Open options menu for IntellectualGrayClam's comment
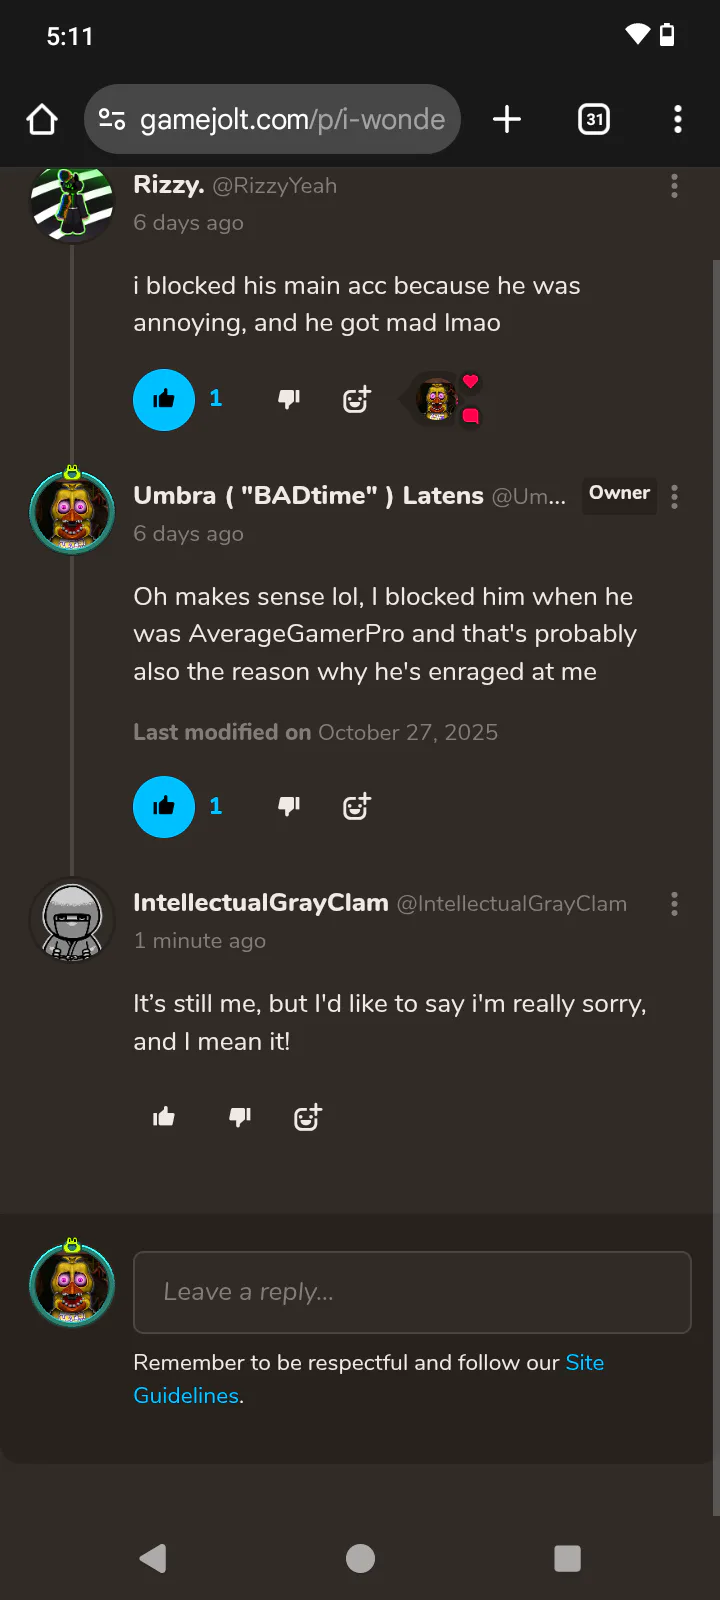The height and width of the screenshot is (1600, 720). tap(674, 904)
